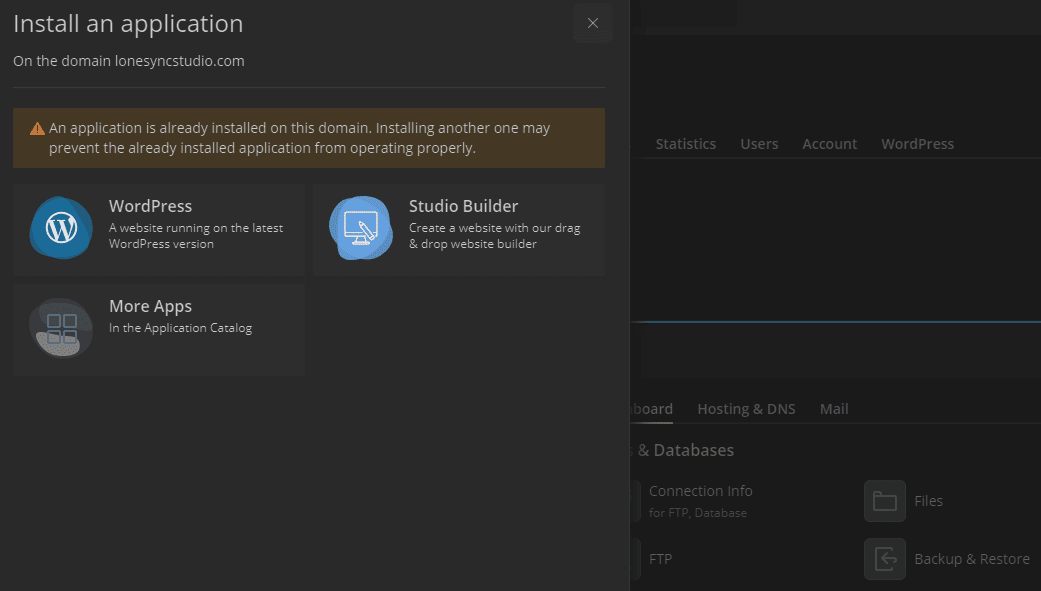Click the Backup & Restore arrow icon
This screenshot has height=591, width=1041.
pos(884,559)
